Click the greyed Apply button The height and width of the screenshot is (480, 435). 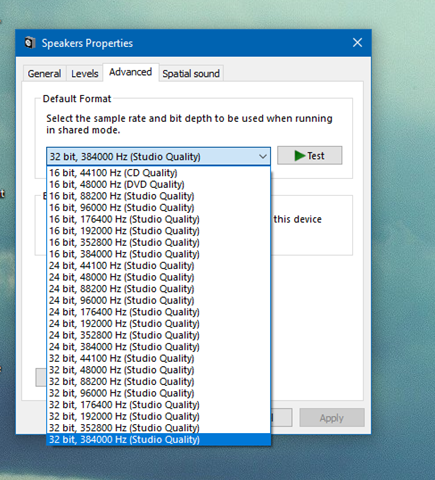click(x=332, y=418)
